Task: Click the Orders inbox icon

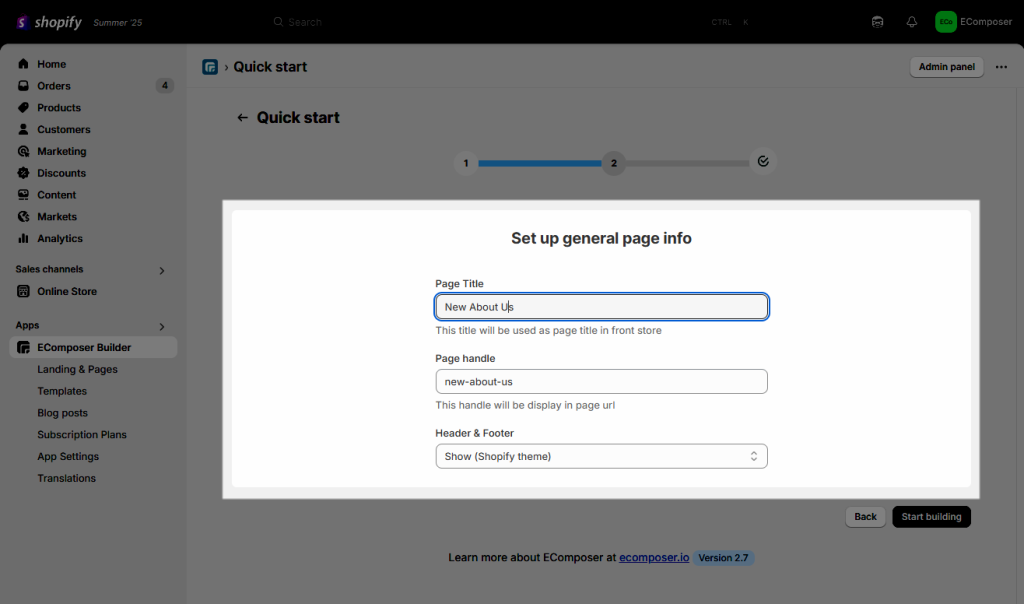Action: [x=24, y=86]
